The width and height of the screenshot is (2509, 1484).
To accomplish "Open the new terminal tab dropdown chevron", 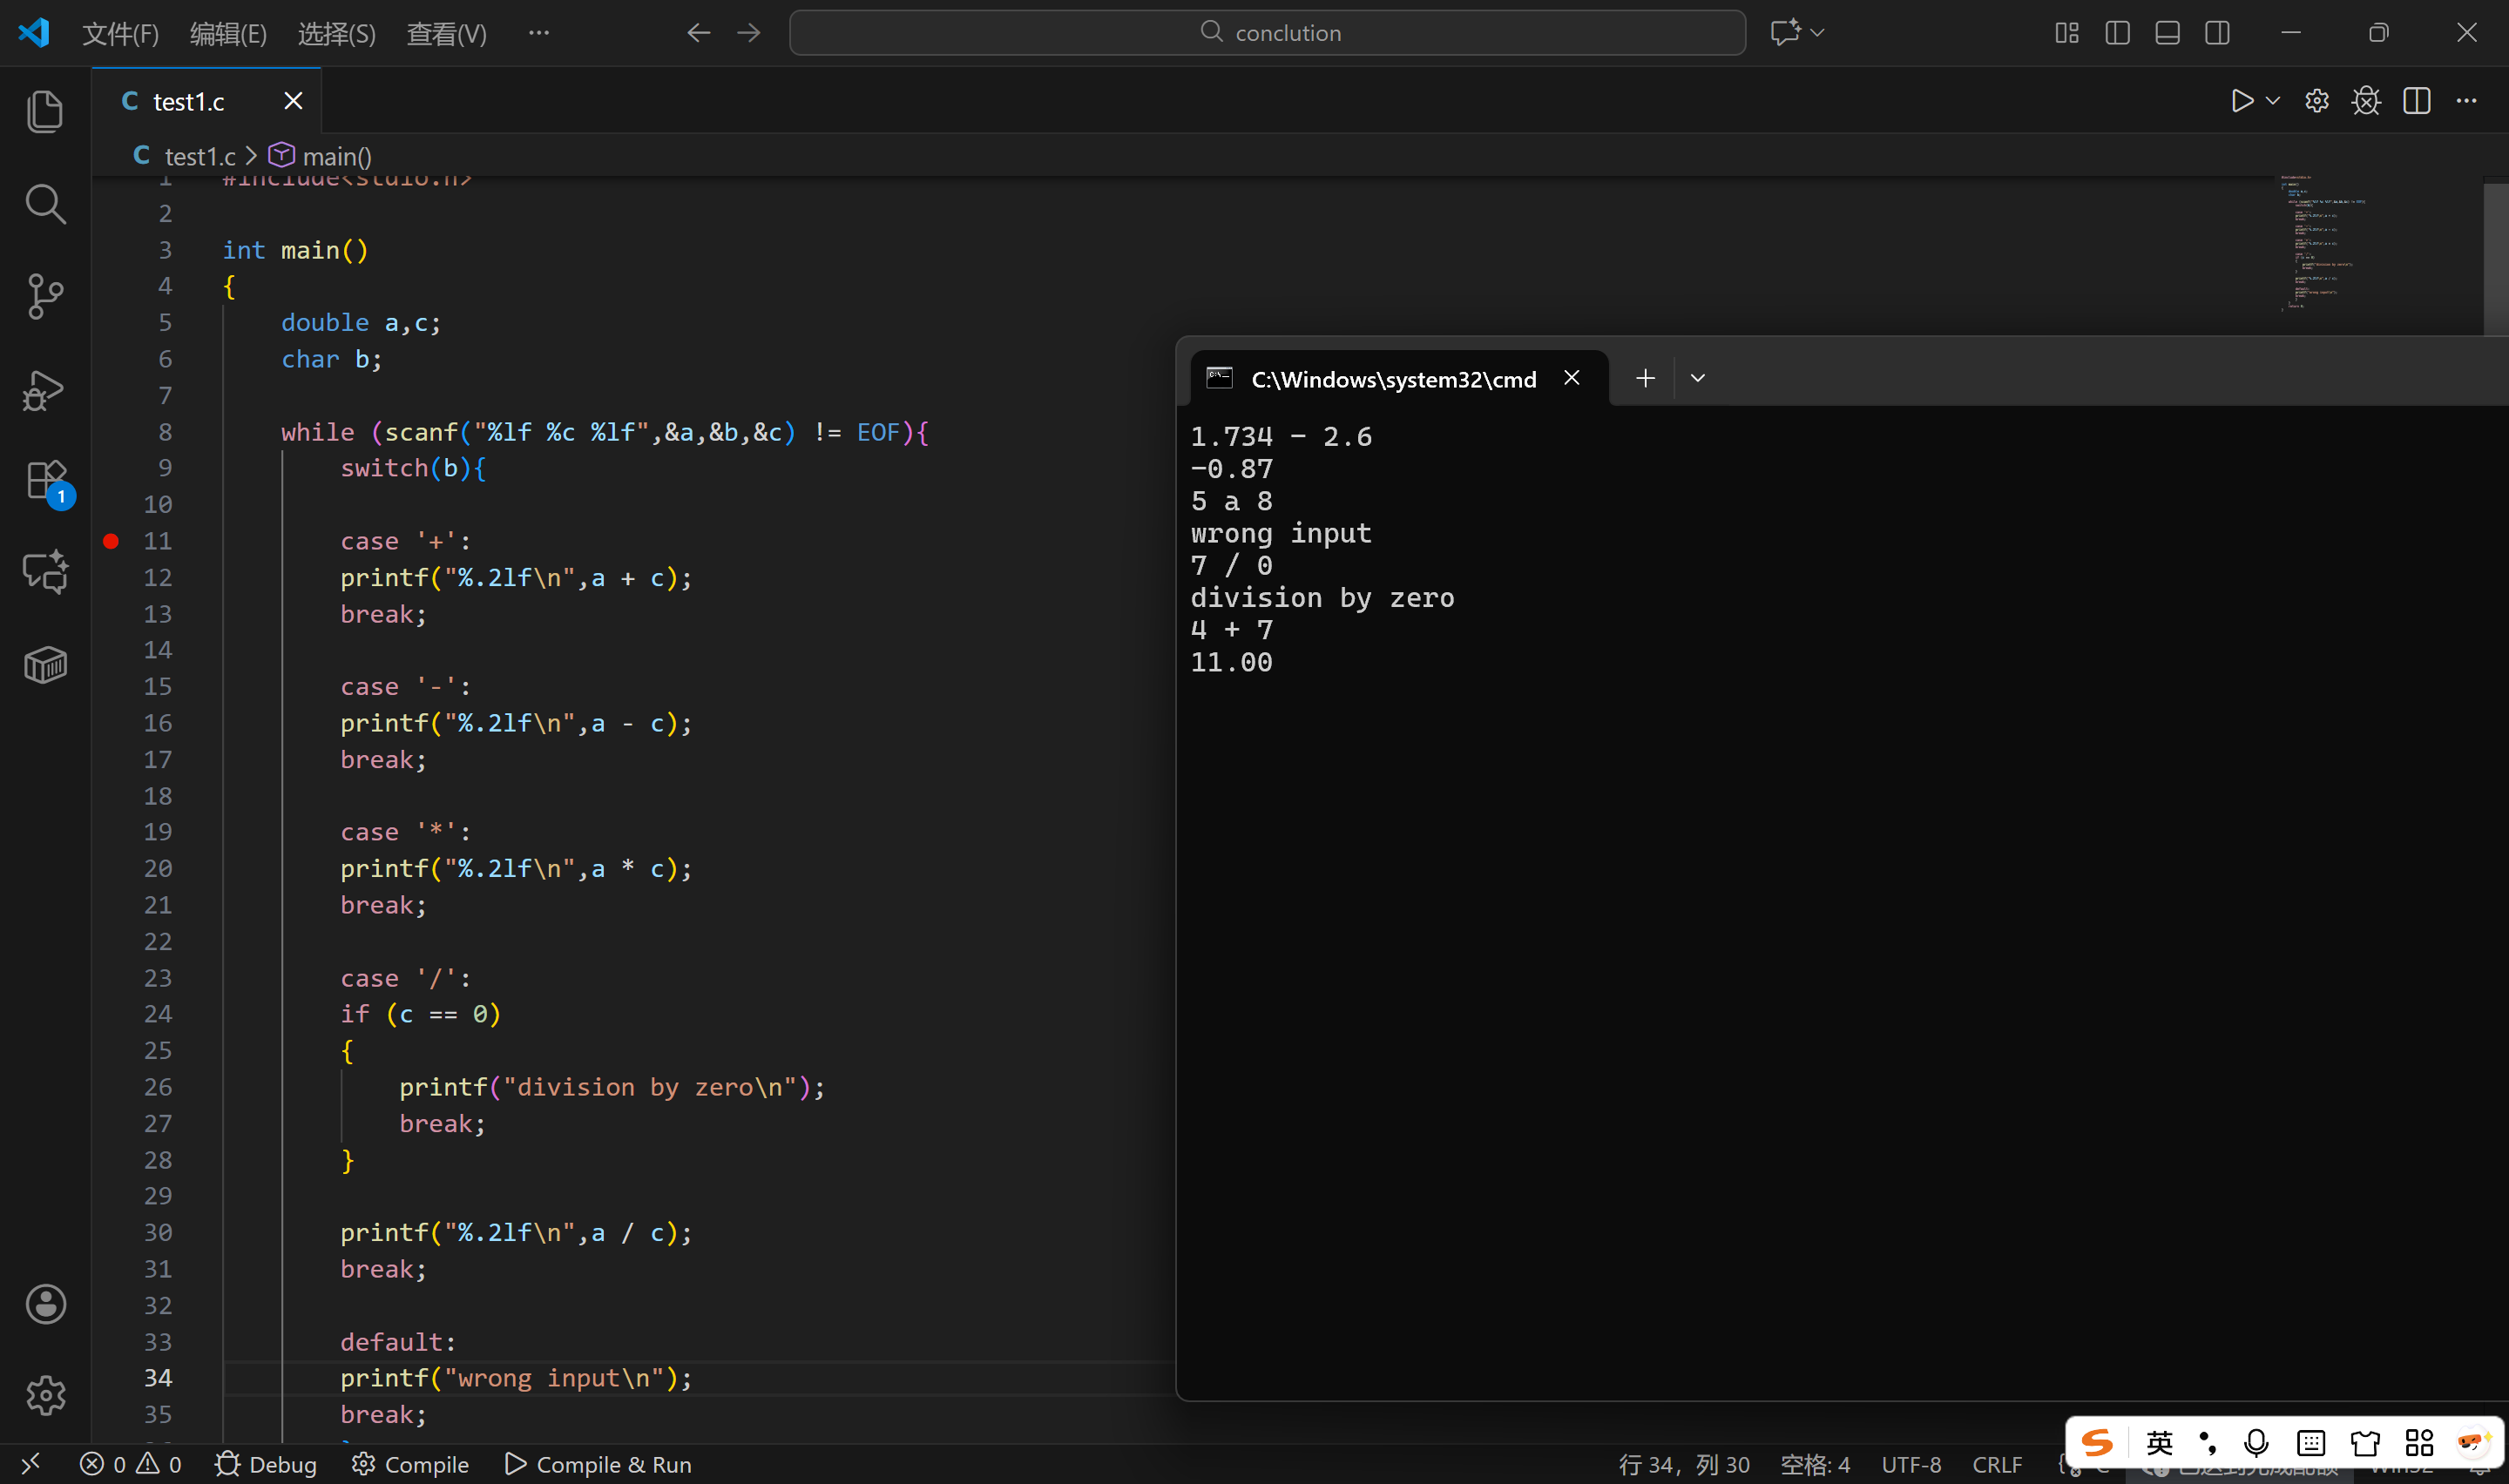I will coord(1697,378).
